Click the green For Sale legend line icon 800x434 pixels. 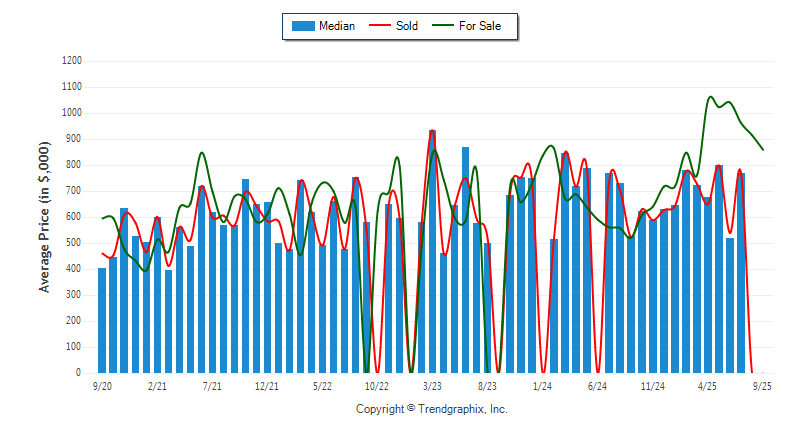(444, 26)
